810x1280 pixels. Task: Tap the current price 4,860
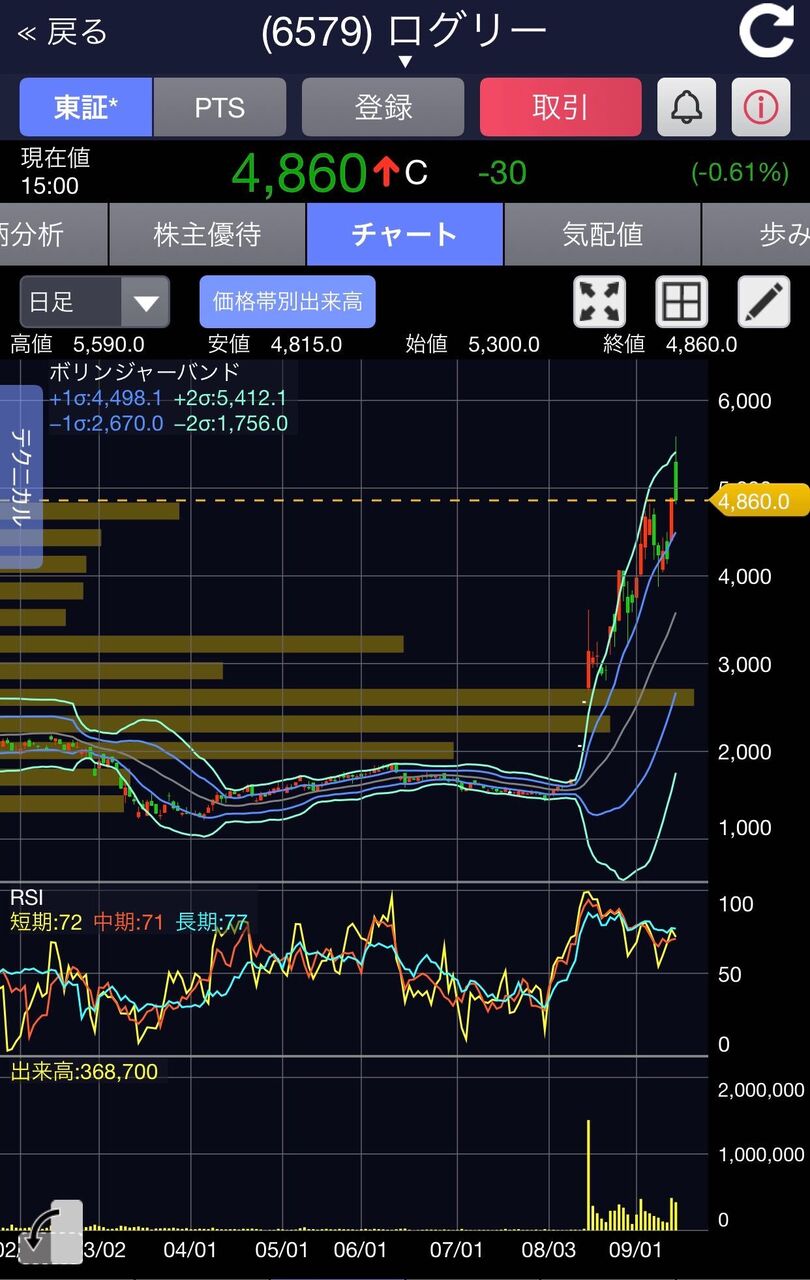pyautogui.click(x=298, y=173)
